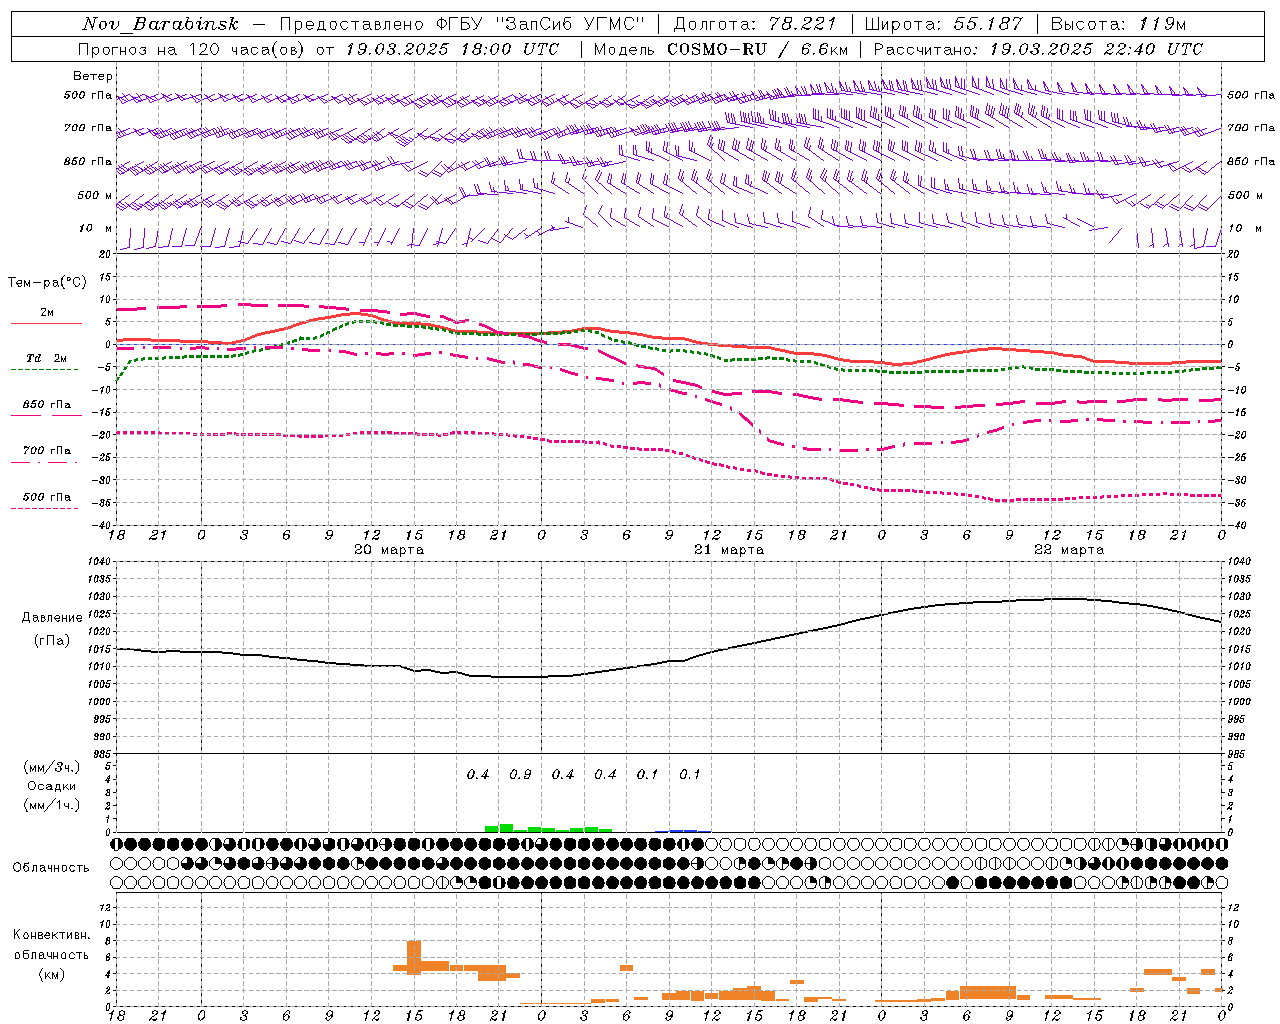The width and height of the screenshot is (1280, 1024).
Task: Click the "22 марта" date label
Action: pos(1069,550)
